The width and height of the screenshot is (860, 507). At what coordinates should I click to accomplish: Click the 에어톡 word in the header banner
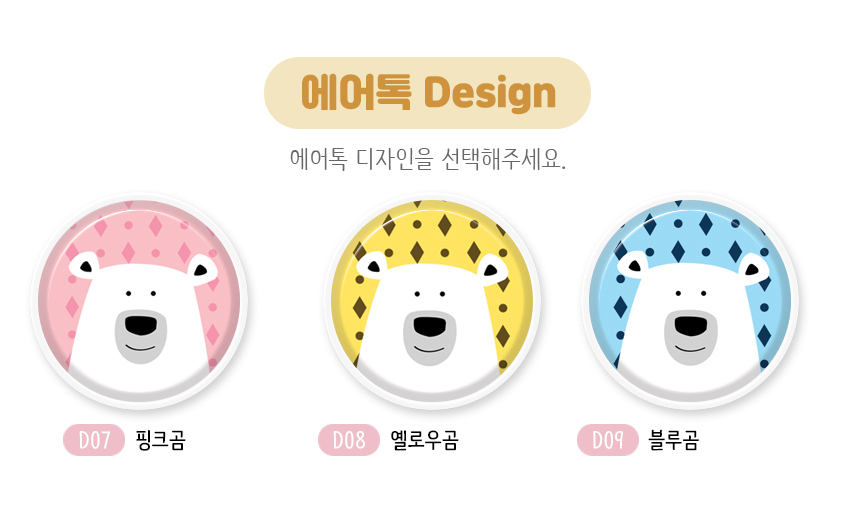point(357,93)
